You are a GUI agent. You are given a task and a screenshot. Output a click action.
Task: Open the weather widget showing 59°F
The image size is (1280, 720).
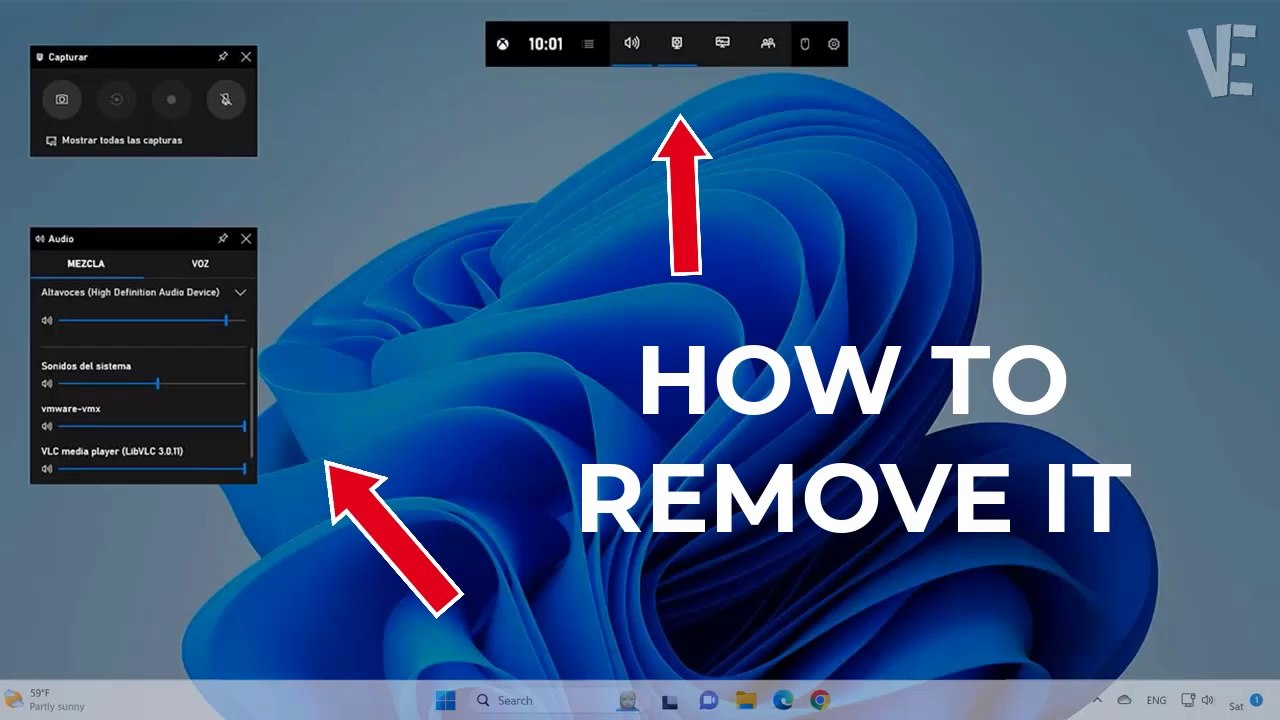(x=45, y=700)
